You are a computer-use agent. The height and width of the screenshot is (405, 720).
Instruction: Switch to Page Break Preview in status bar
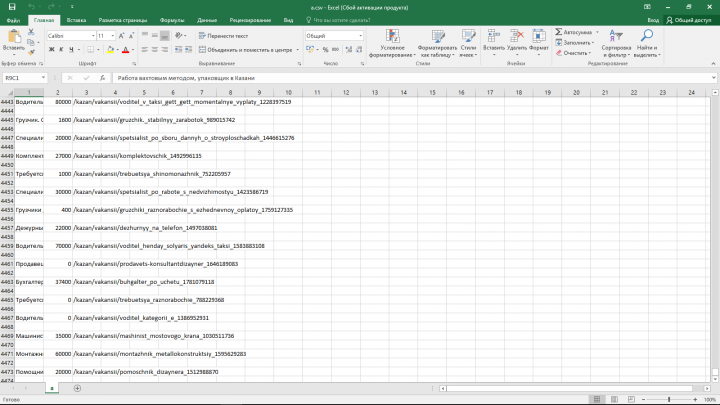pyautogui.click(x=631, y=399)
